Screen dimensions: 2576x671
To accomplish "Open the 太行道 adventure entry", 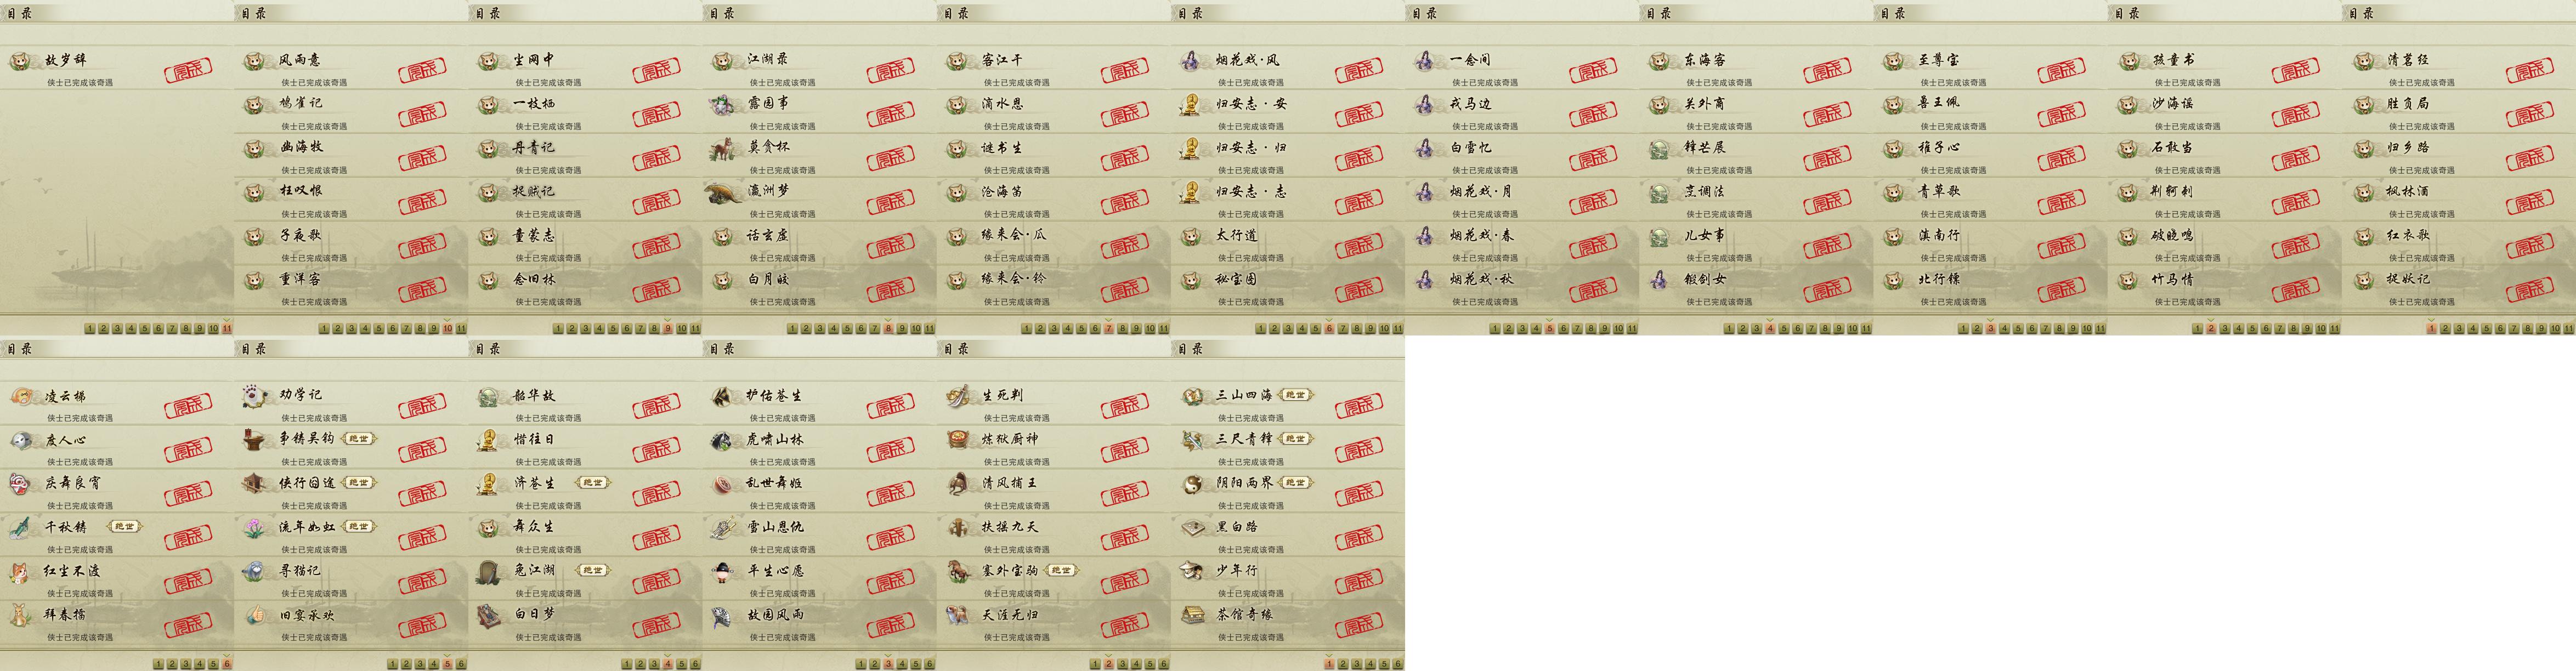I will tap(1237, 235).
